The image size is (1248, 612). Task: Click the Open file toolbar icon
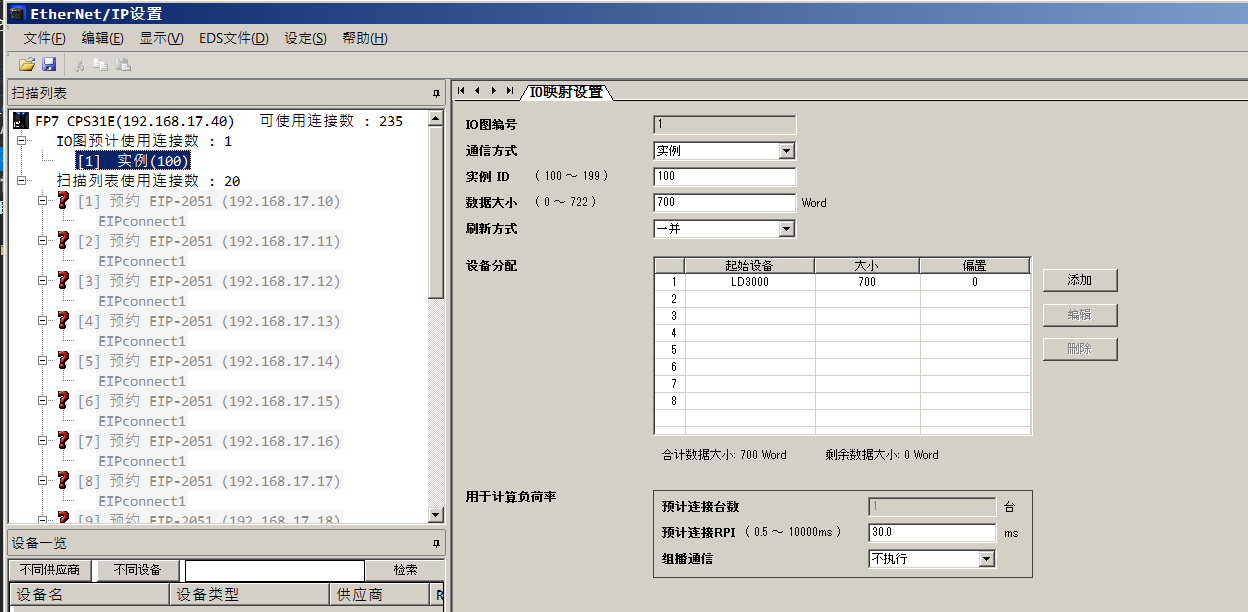tap(26, 64)
